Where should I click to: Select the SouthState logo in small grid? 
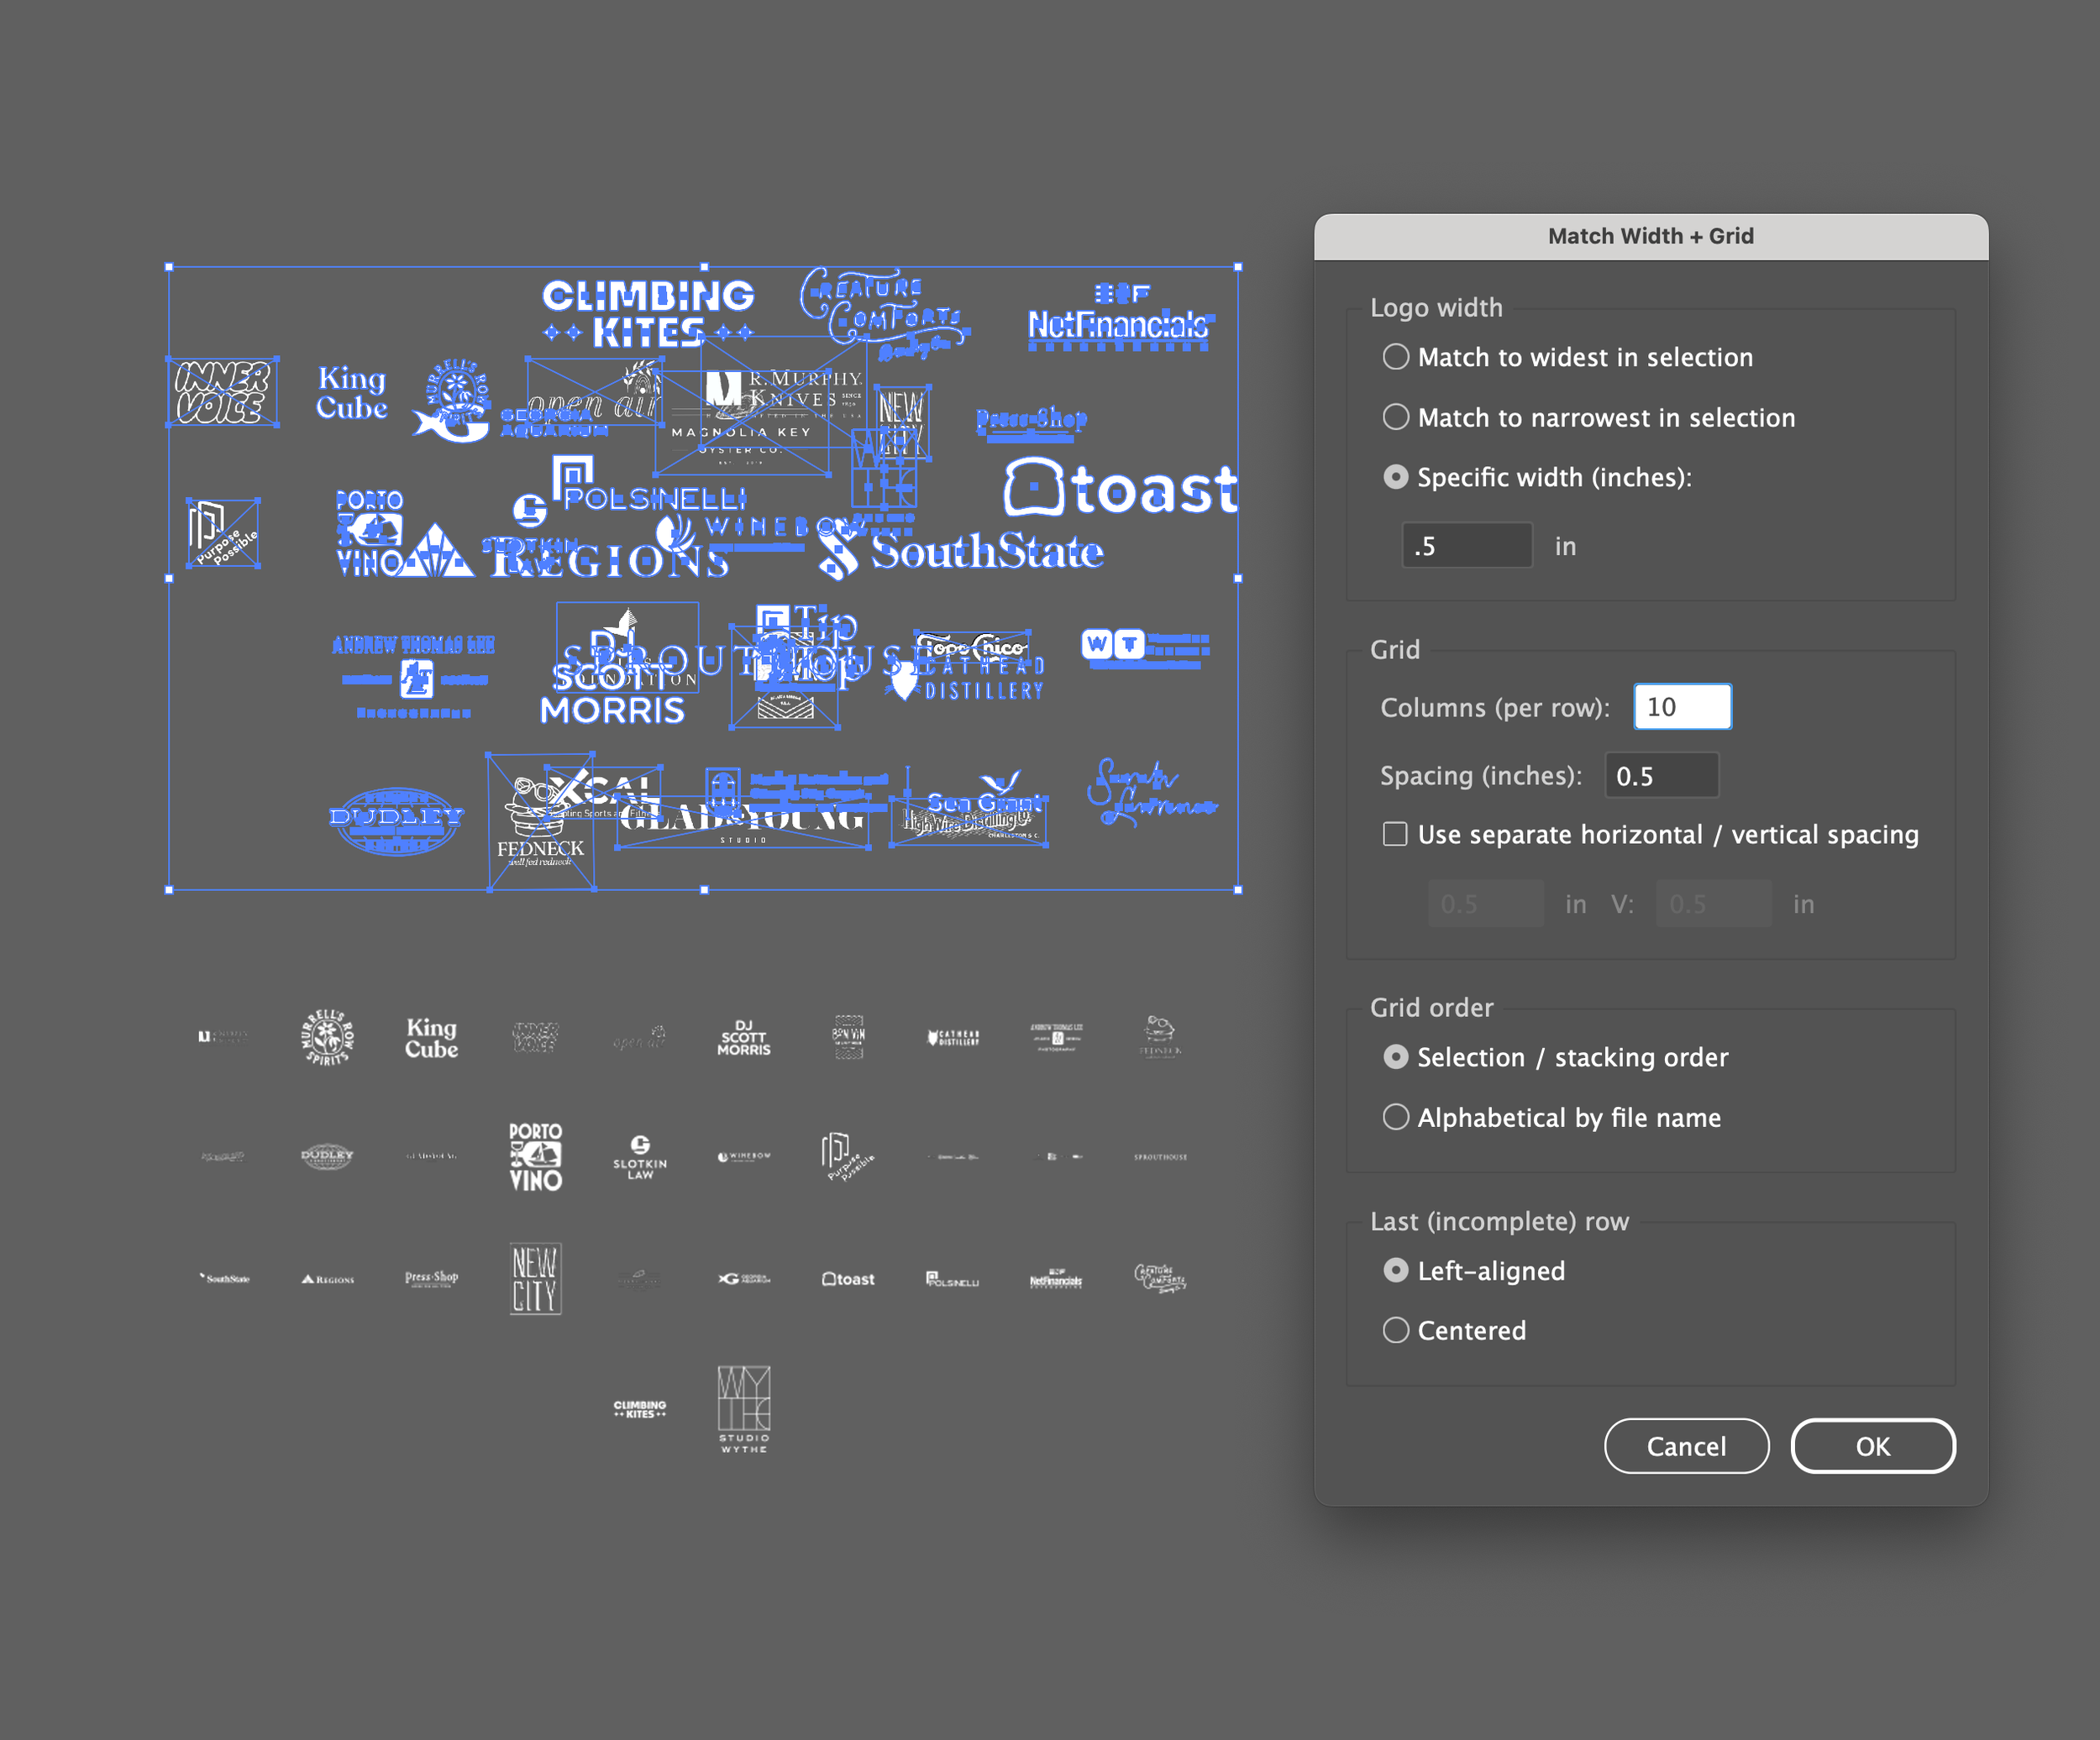pos(224,1278)
